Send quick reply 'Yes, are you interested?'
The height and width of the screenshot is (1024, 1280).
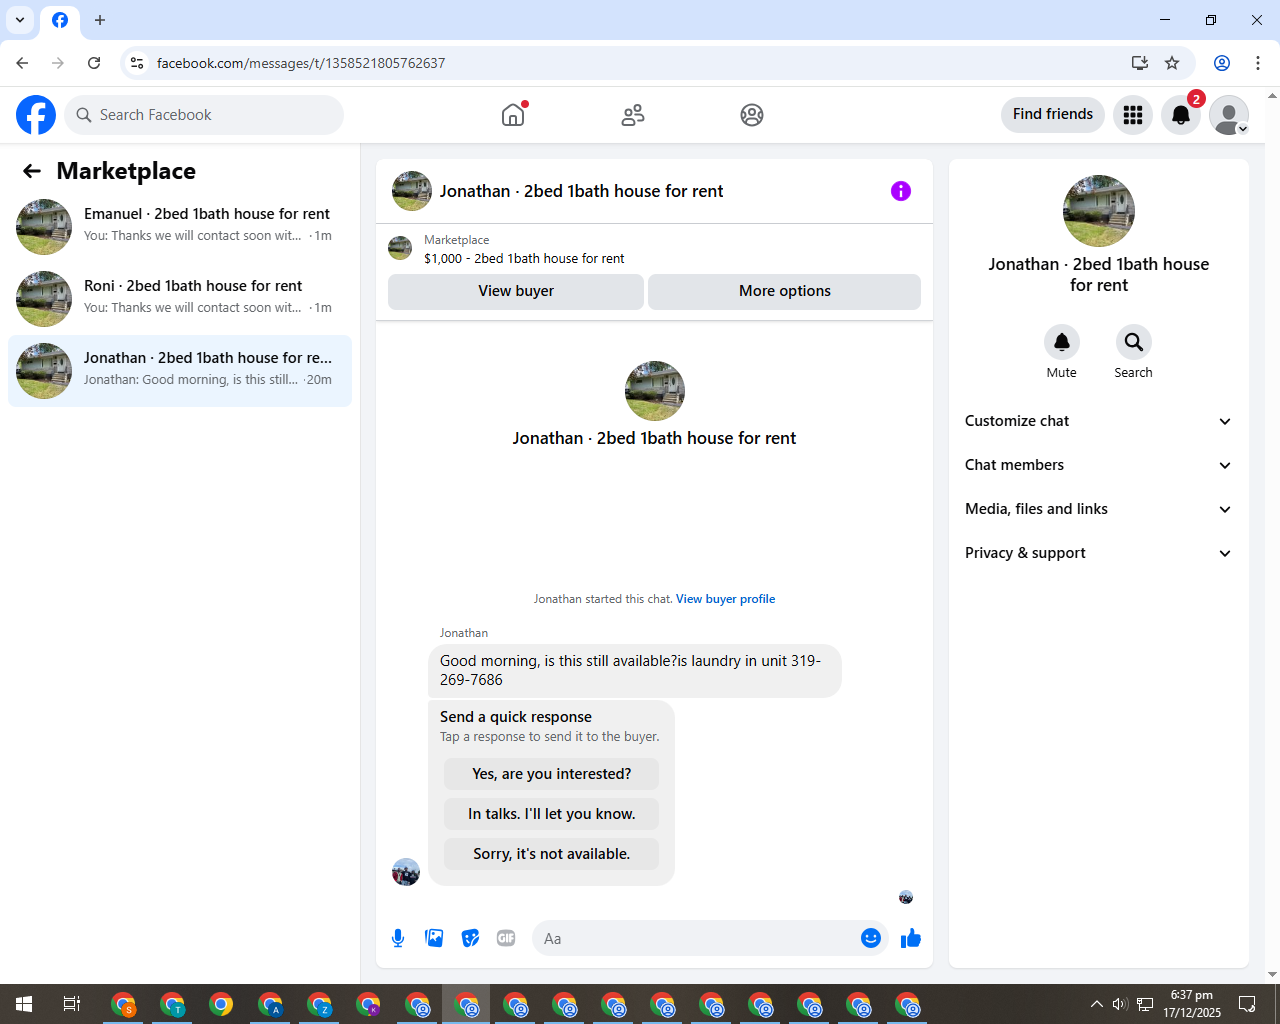click(552, 774)
